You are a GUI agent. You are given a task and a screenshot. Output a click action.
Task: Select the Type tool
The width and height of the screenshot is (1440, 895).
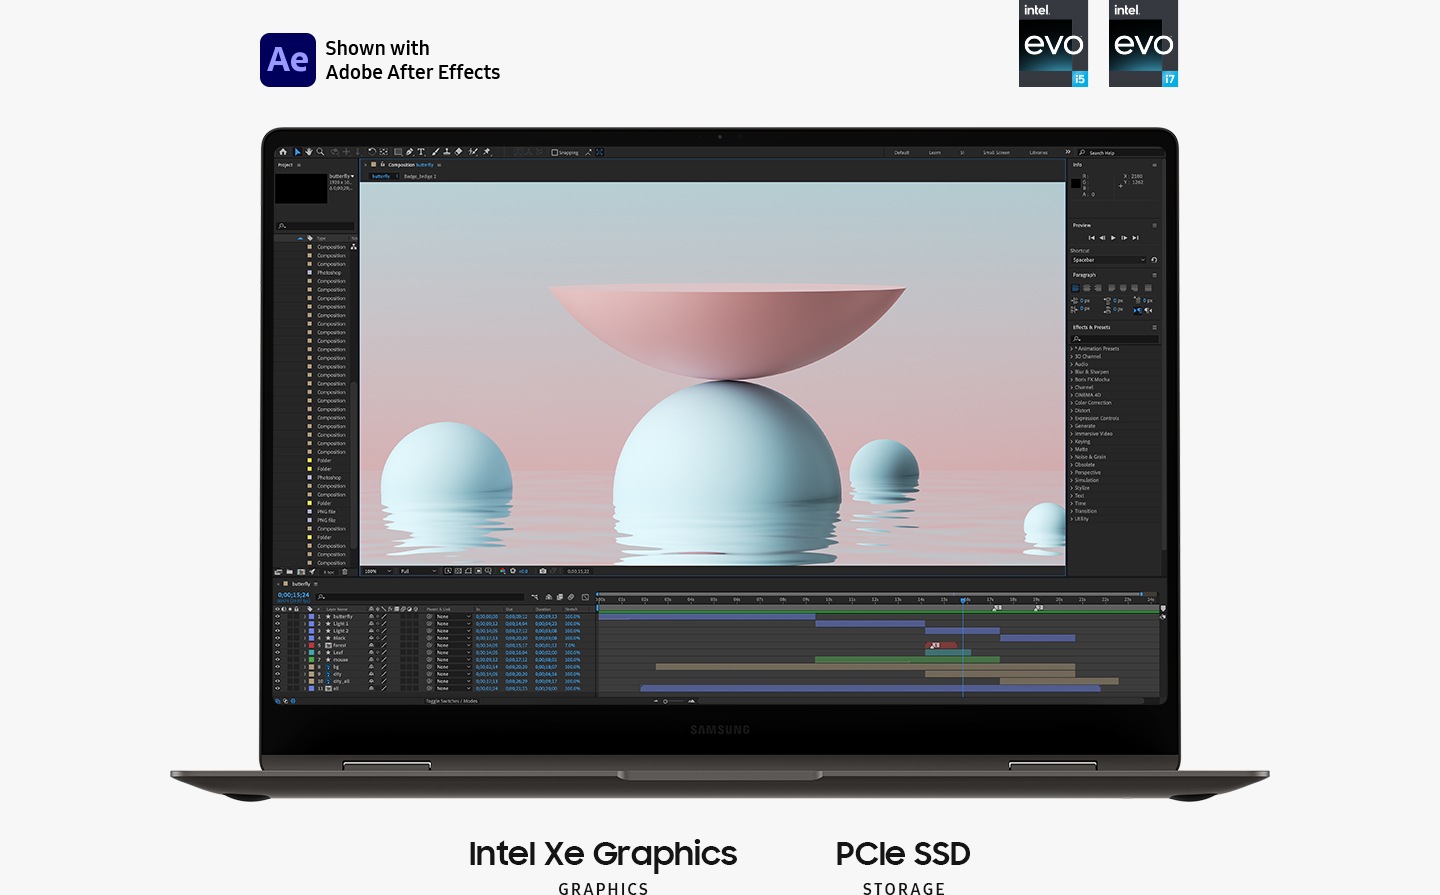(421, 152)
